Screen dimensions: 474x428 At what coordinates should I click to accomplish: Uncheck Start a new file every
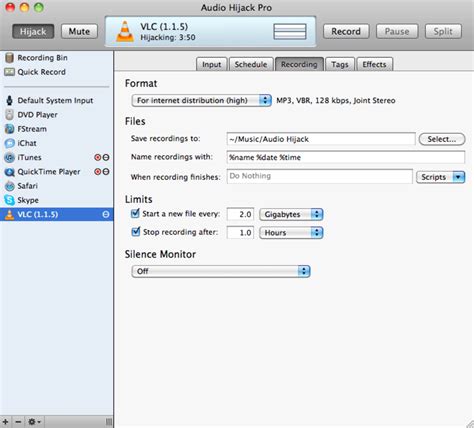135,213
